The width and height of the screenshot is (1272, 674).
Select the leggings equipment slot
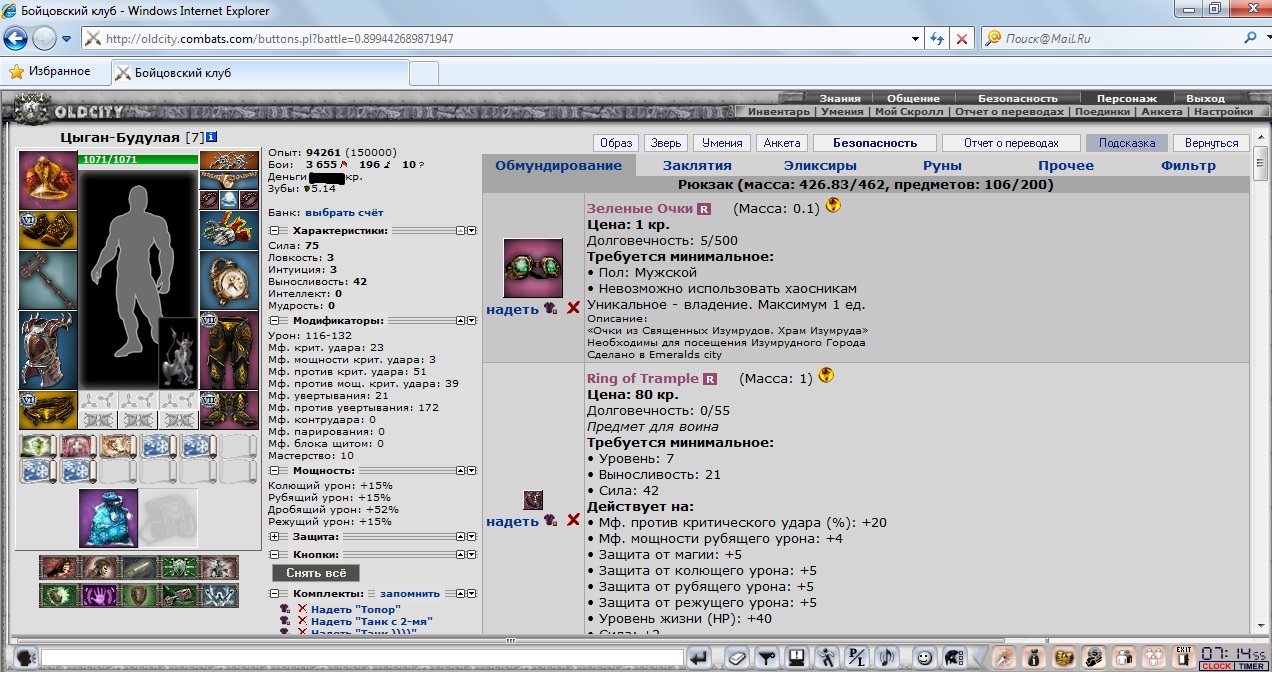[229, 350]
